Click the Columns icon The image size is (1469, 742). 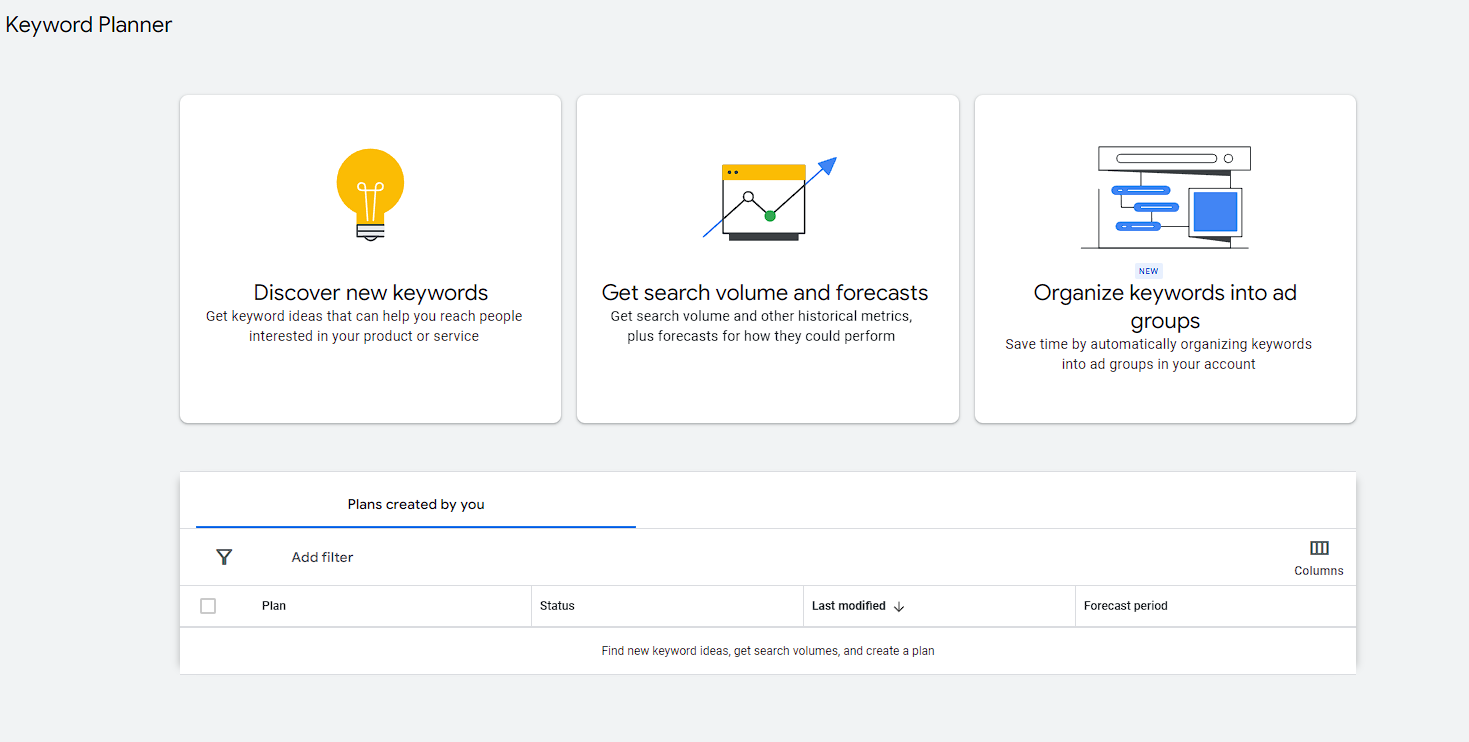pyautogui.click(x=1318, y=548)
